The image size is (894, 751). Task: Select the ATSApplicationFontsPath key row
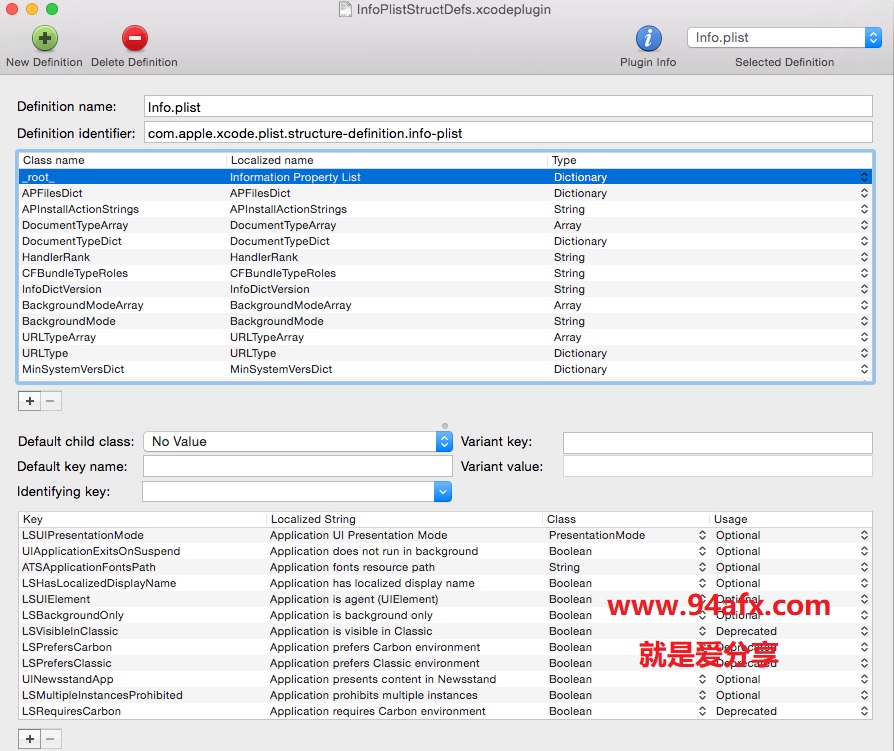(x=445, y=567)
